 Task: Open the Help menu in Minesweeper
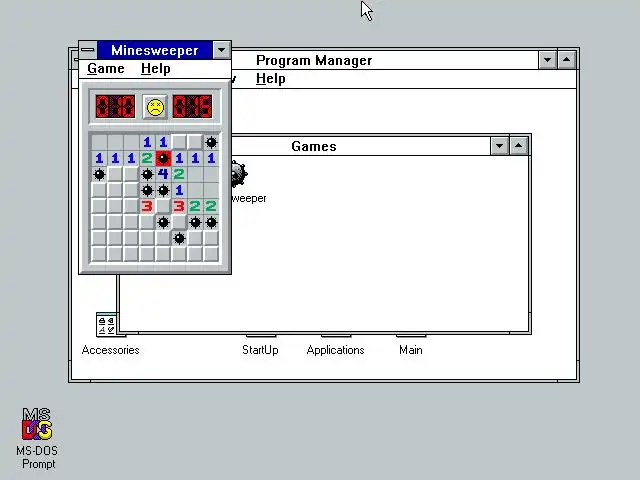pyautogui.click(x=156, y=69)
